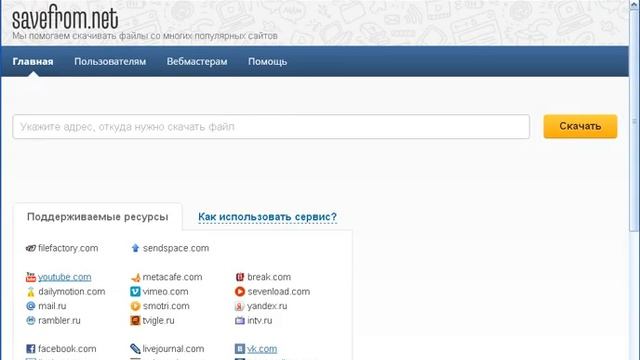
Task: Click the Скачать download button
Action: (580, 127)
